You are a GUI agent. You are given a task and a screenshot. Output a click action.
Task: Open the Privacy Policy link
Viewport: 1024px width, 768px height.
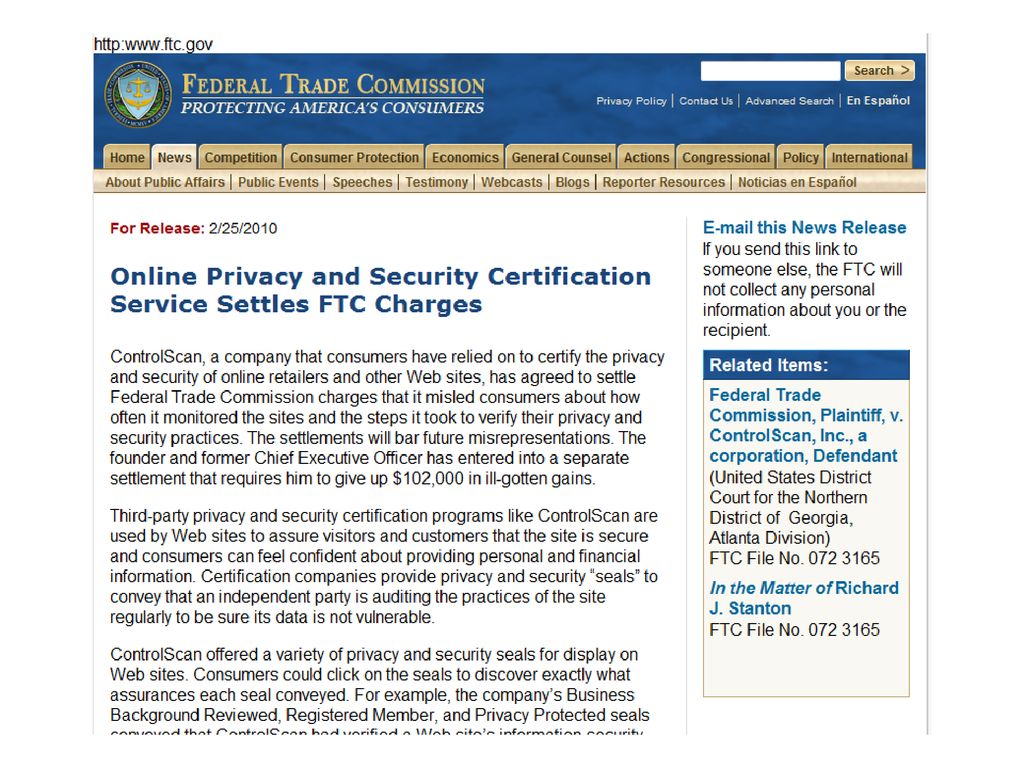point(631,101)
